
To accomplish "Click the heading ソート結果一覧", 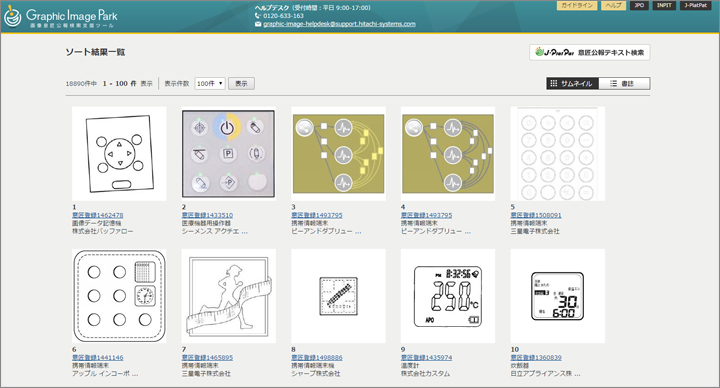I will point(95,52).
